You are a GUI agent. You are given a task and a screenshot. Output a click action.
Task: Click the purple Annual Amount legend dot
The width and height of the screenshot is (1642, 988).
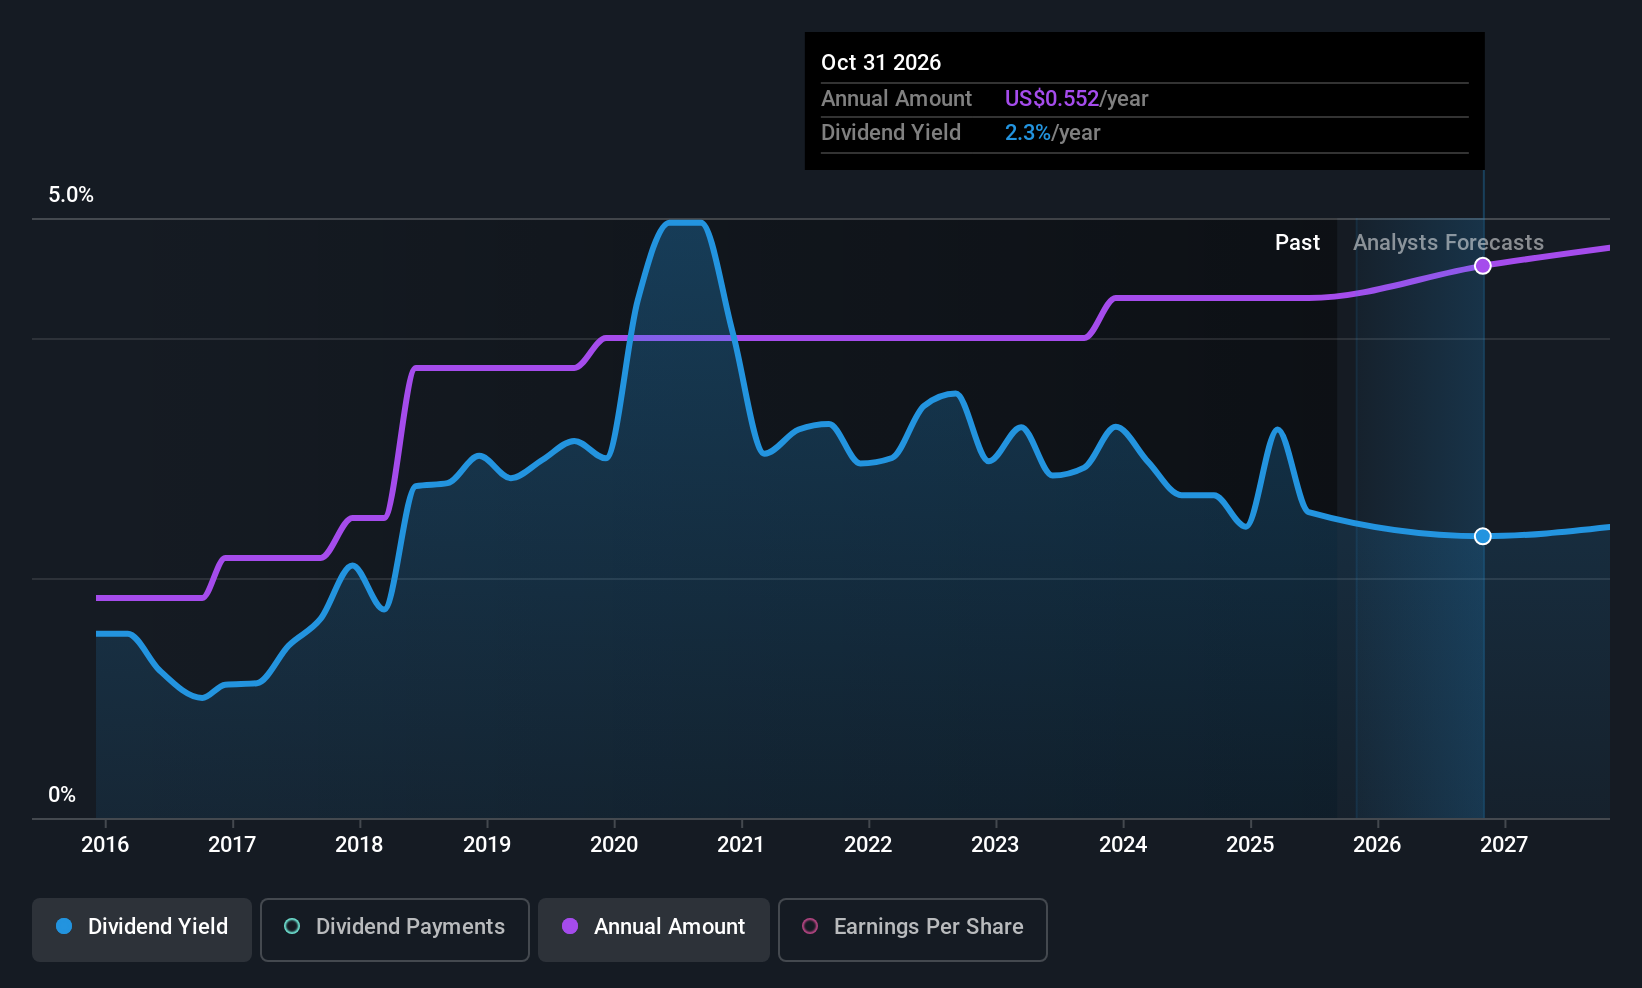click(x=570, y=927)
